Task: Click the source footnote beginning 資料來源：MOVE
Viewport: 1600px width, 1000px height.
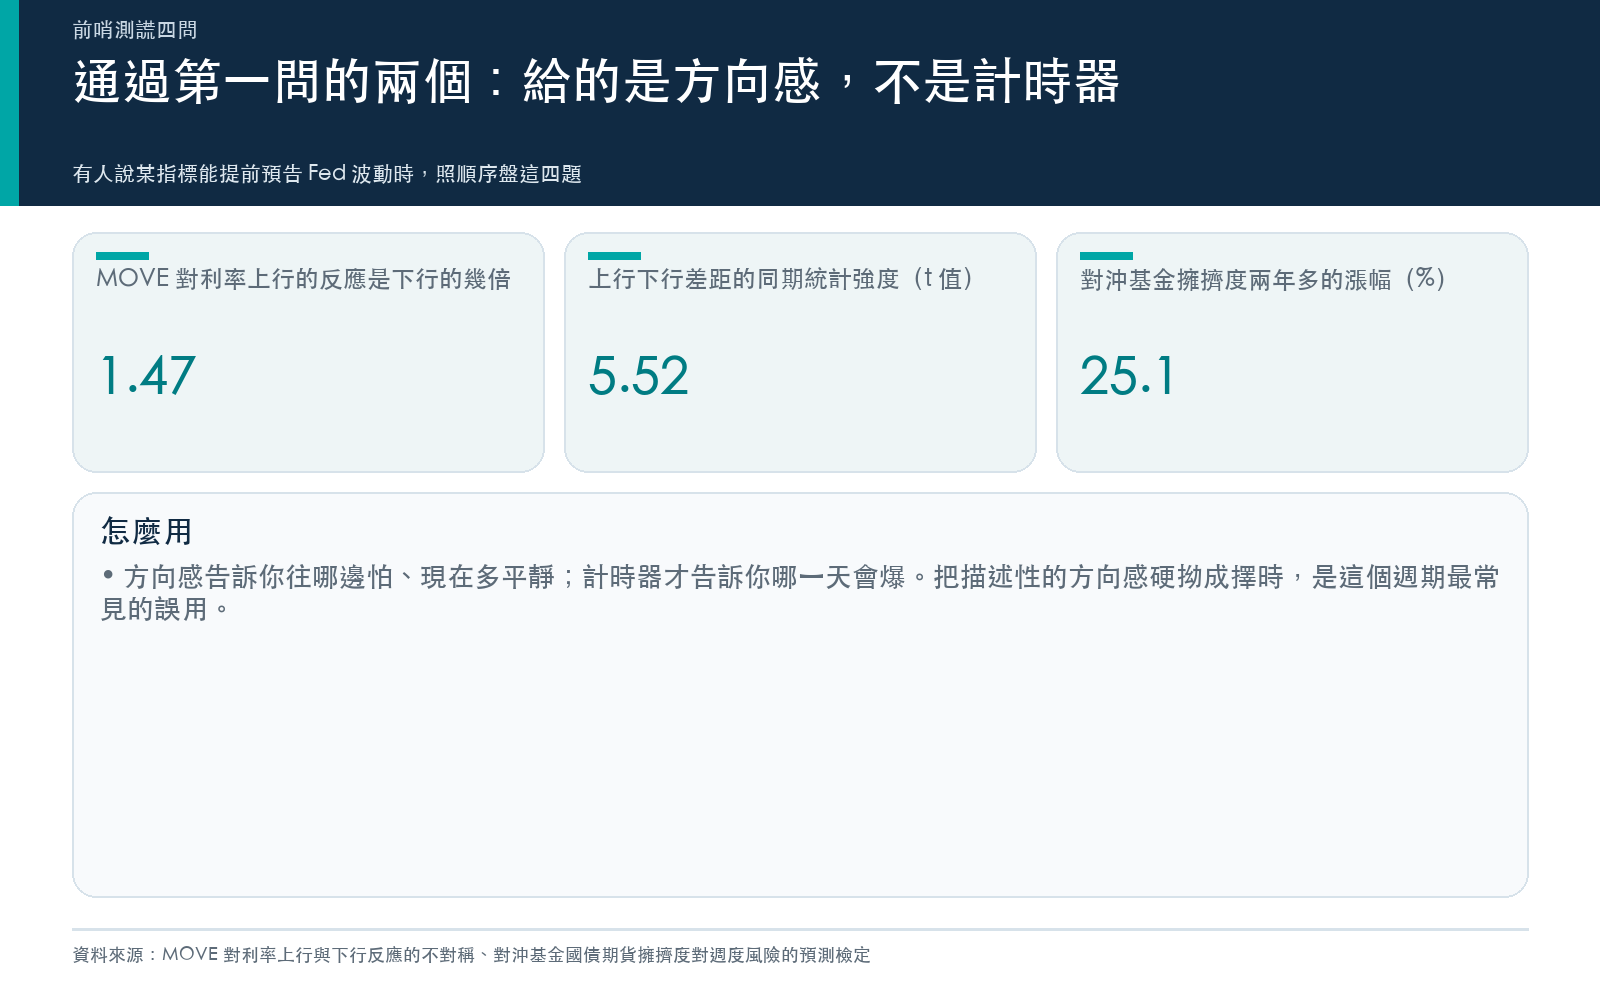Action: click(471, 955)
